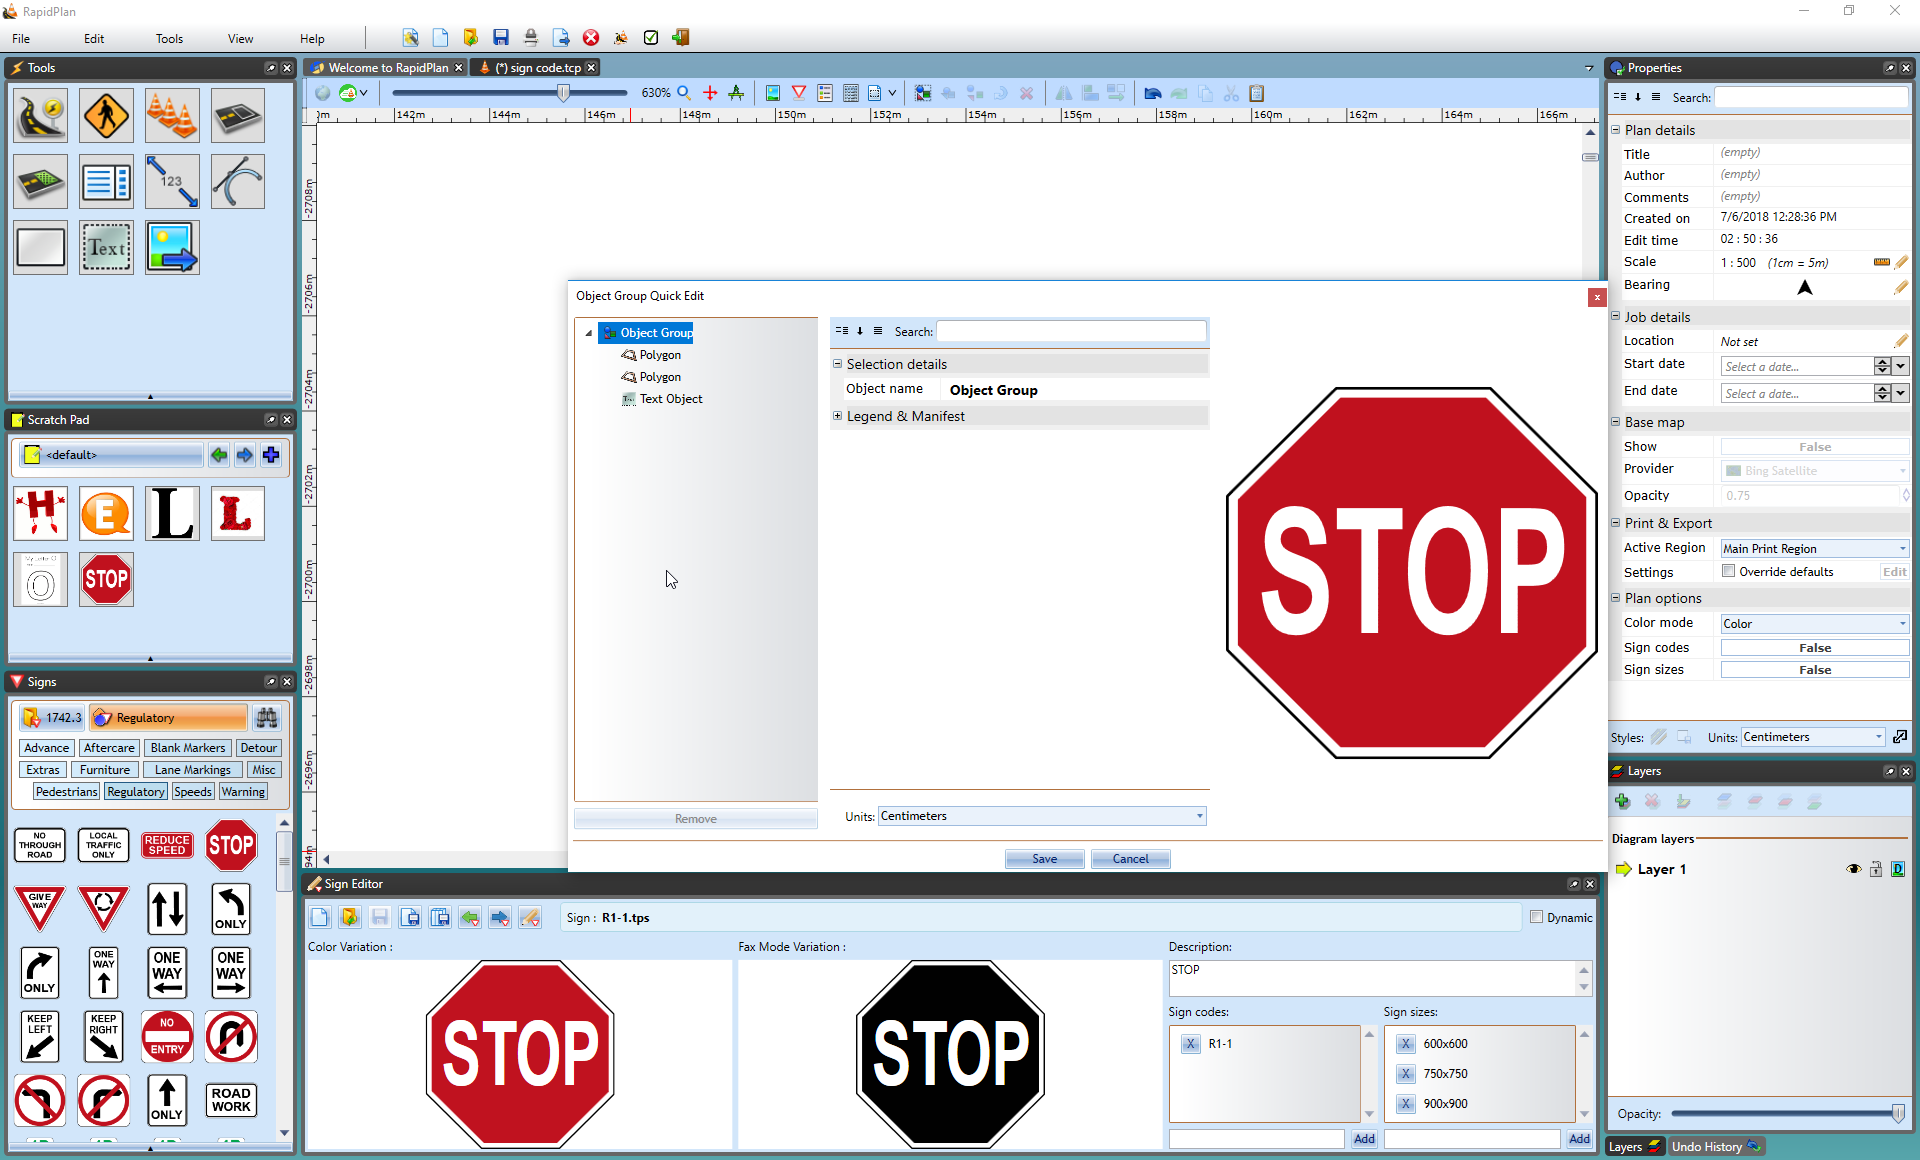Open Active Region dropdown
Screen dimensions: 1920x1160
[1814, 549]
